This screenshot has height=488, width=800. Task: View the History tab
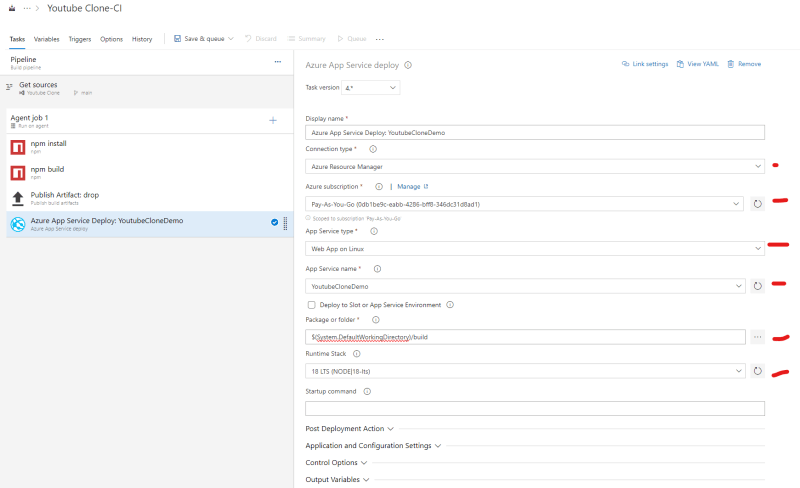[142, 39]
